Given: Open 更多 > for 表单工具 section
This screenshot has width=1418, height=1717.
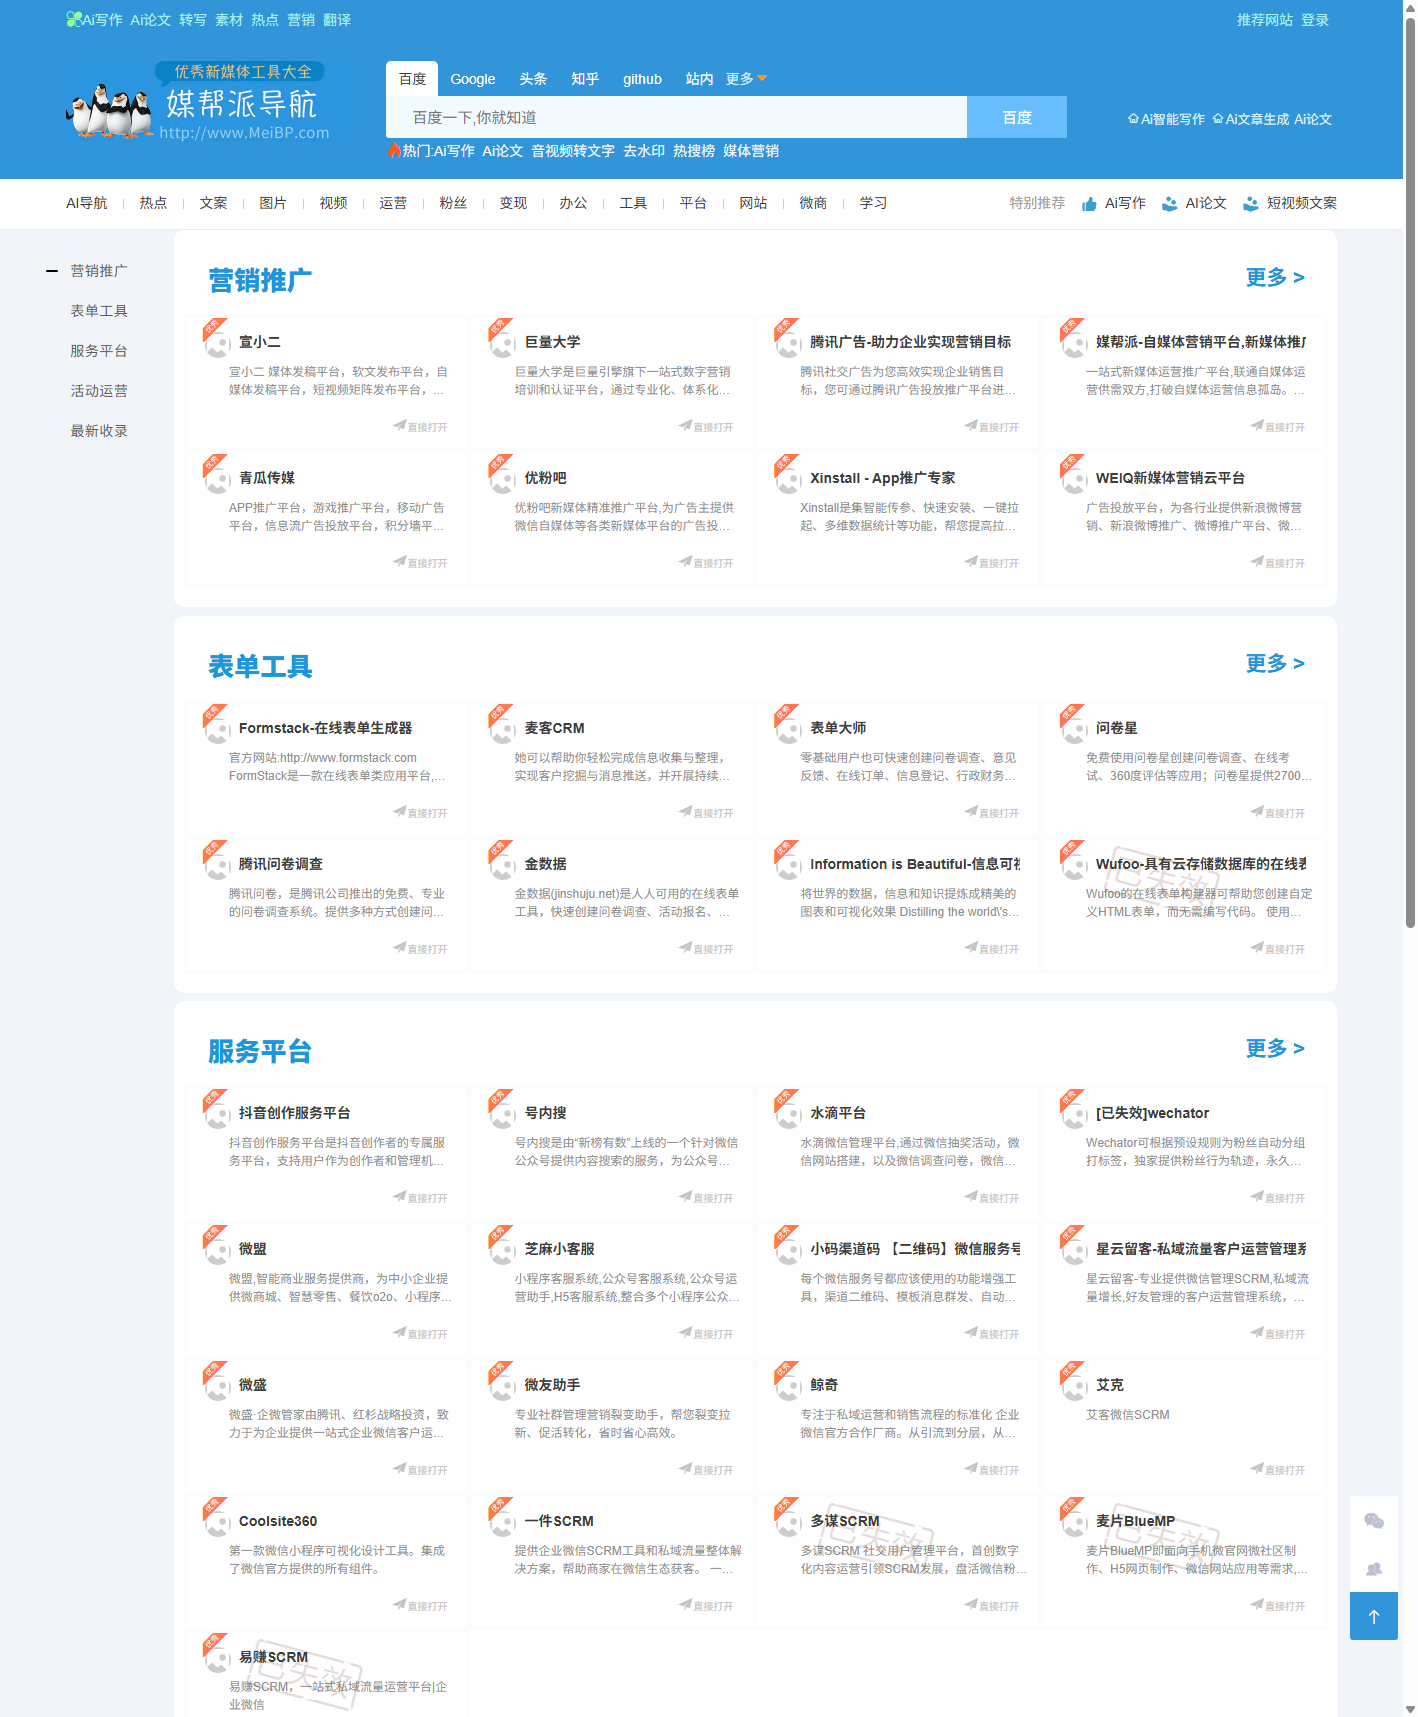Looking at the screenshot, I should tap(1275, 664).
